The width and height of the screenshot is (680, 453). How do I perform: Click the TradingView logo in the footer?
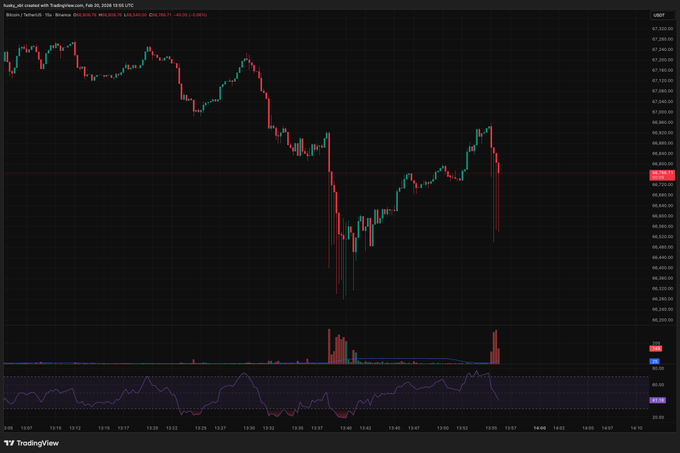(x=31, y=443)
